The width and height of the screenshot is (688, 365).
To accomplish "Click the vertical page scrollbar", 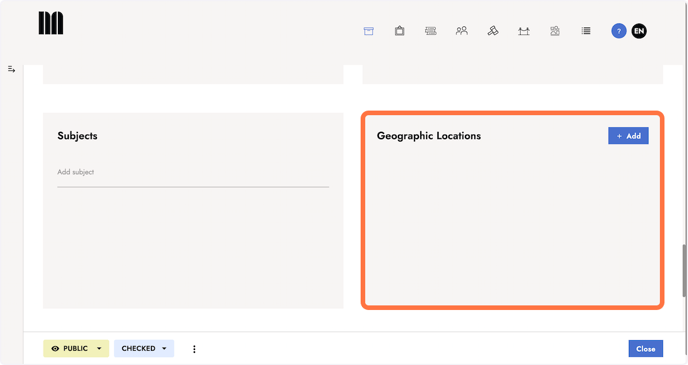I will click(684, 271).
